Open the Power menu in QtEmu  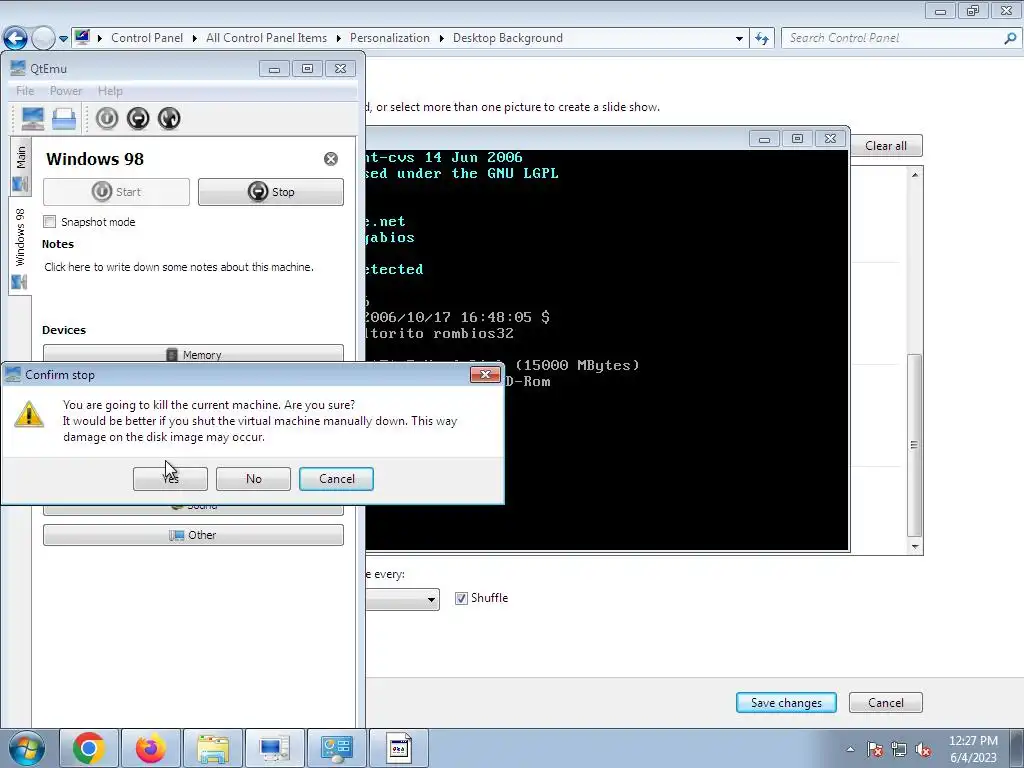66,91
